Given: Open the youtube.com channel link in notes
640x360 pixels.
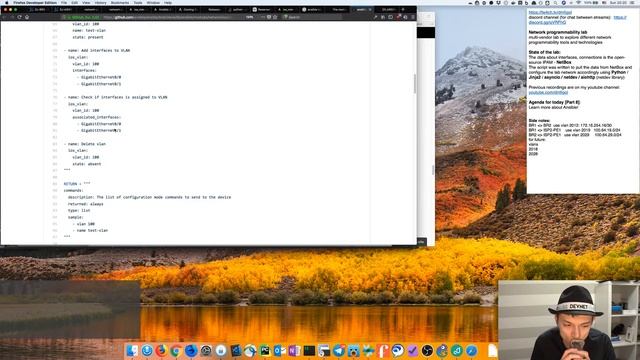Looking at the screenshot, I should (548, 93).
